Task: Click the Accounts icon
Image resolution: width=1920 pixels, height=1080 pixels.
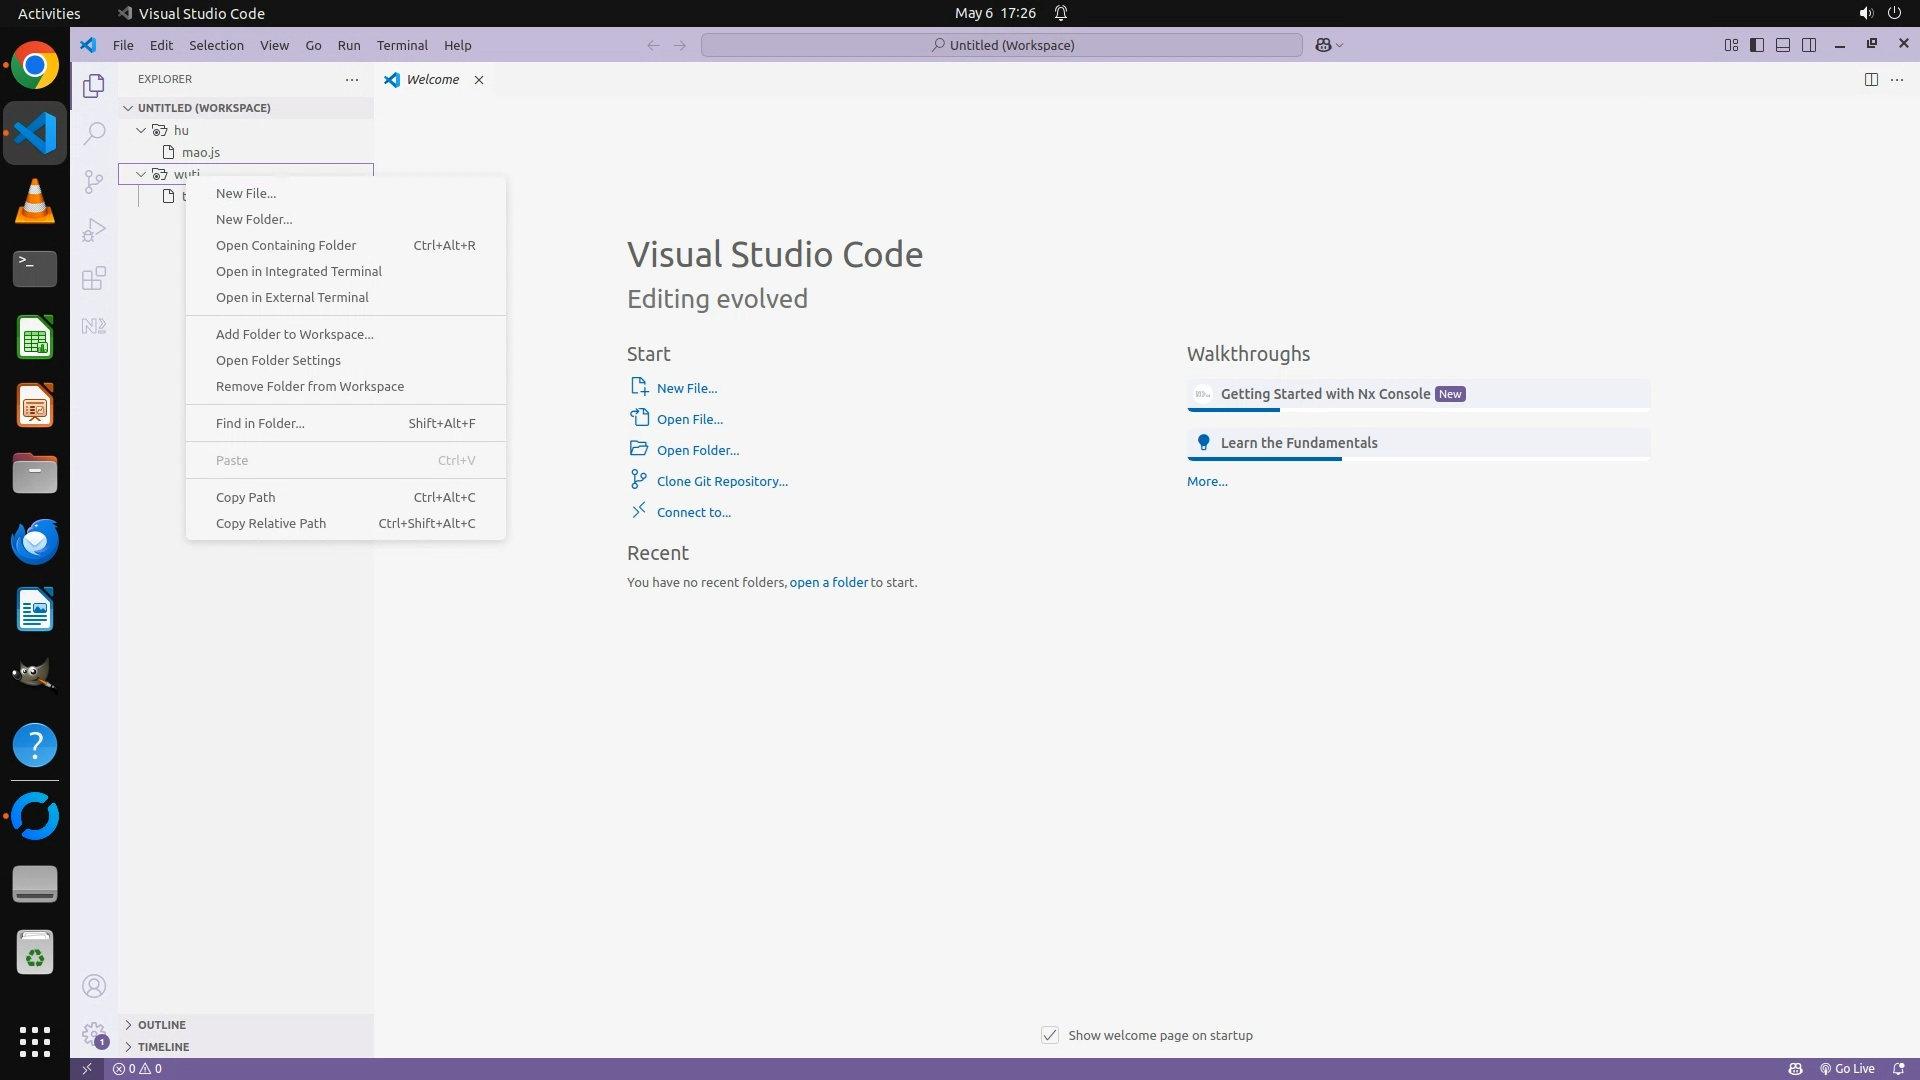Action: (x=94, y=987)
